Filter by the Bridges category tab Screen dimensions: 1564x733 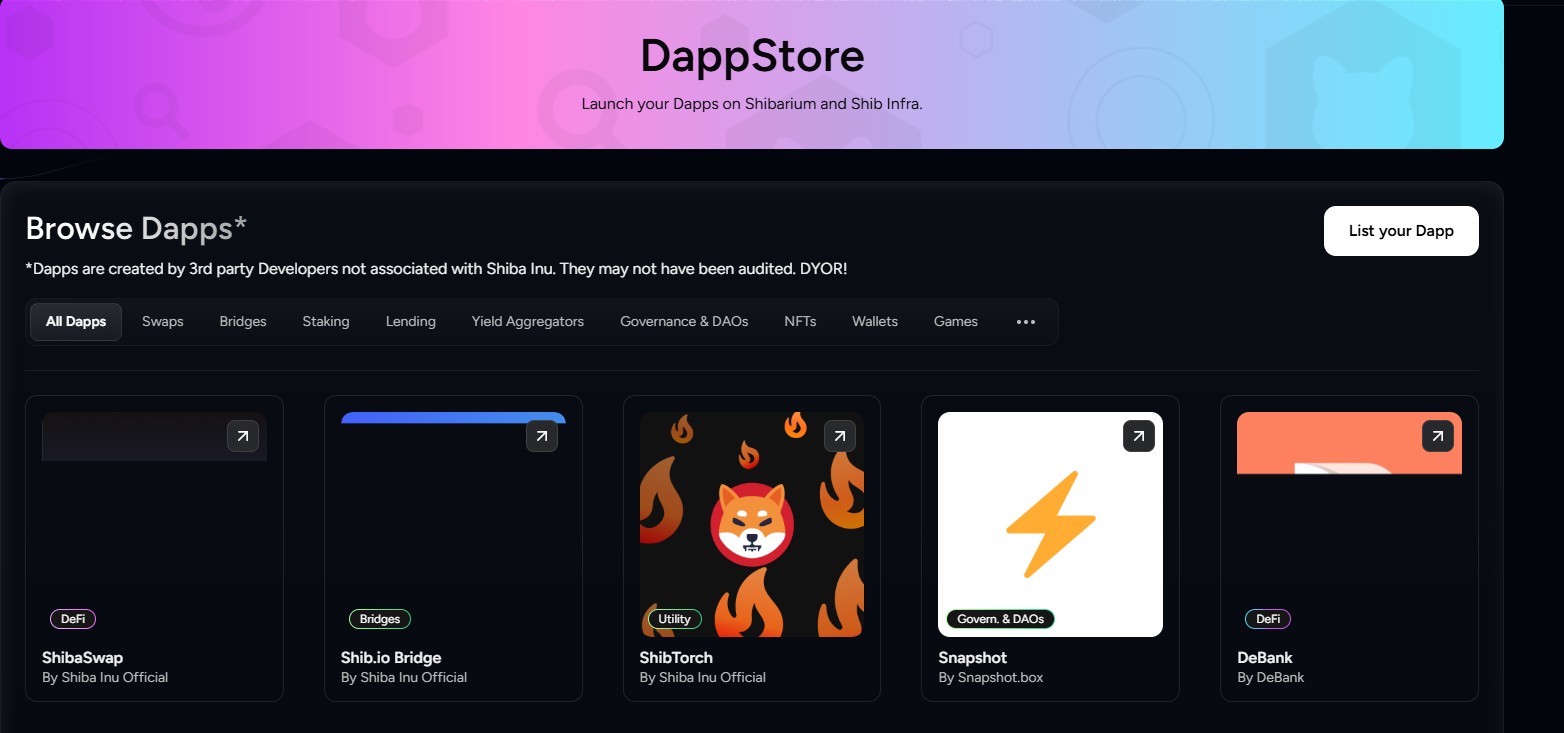(243, 322)
